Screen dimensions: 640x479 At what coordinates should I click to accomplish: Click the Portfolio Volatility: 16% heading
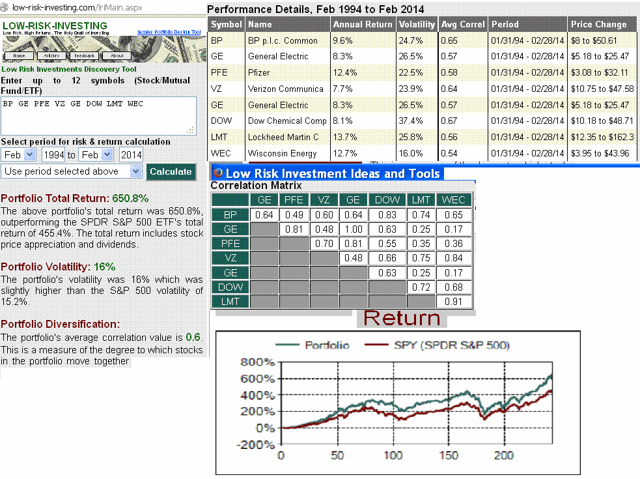58,267
